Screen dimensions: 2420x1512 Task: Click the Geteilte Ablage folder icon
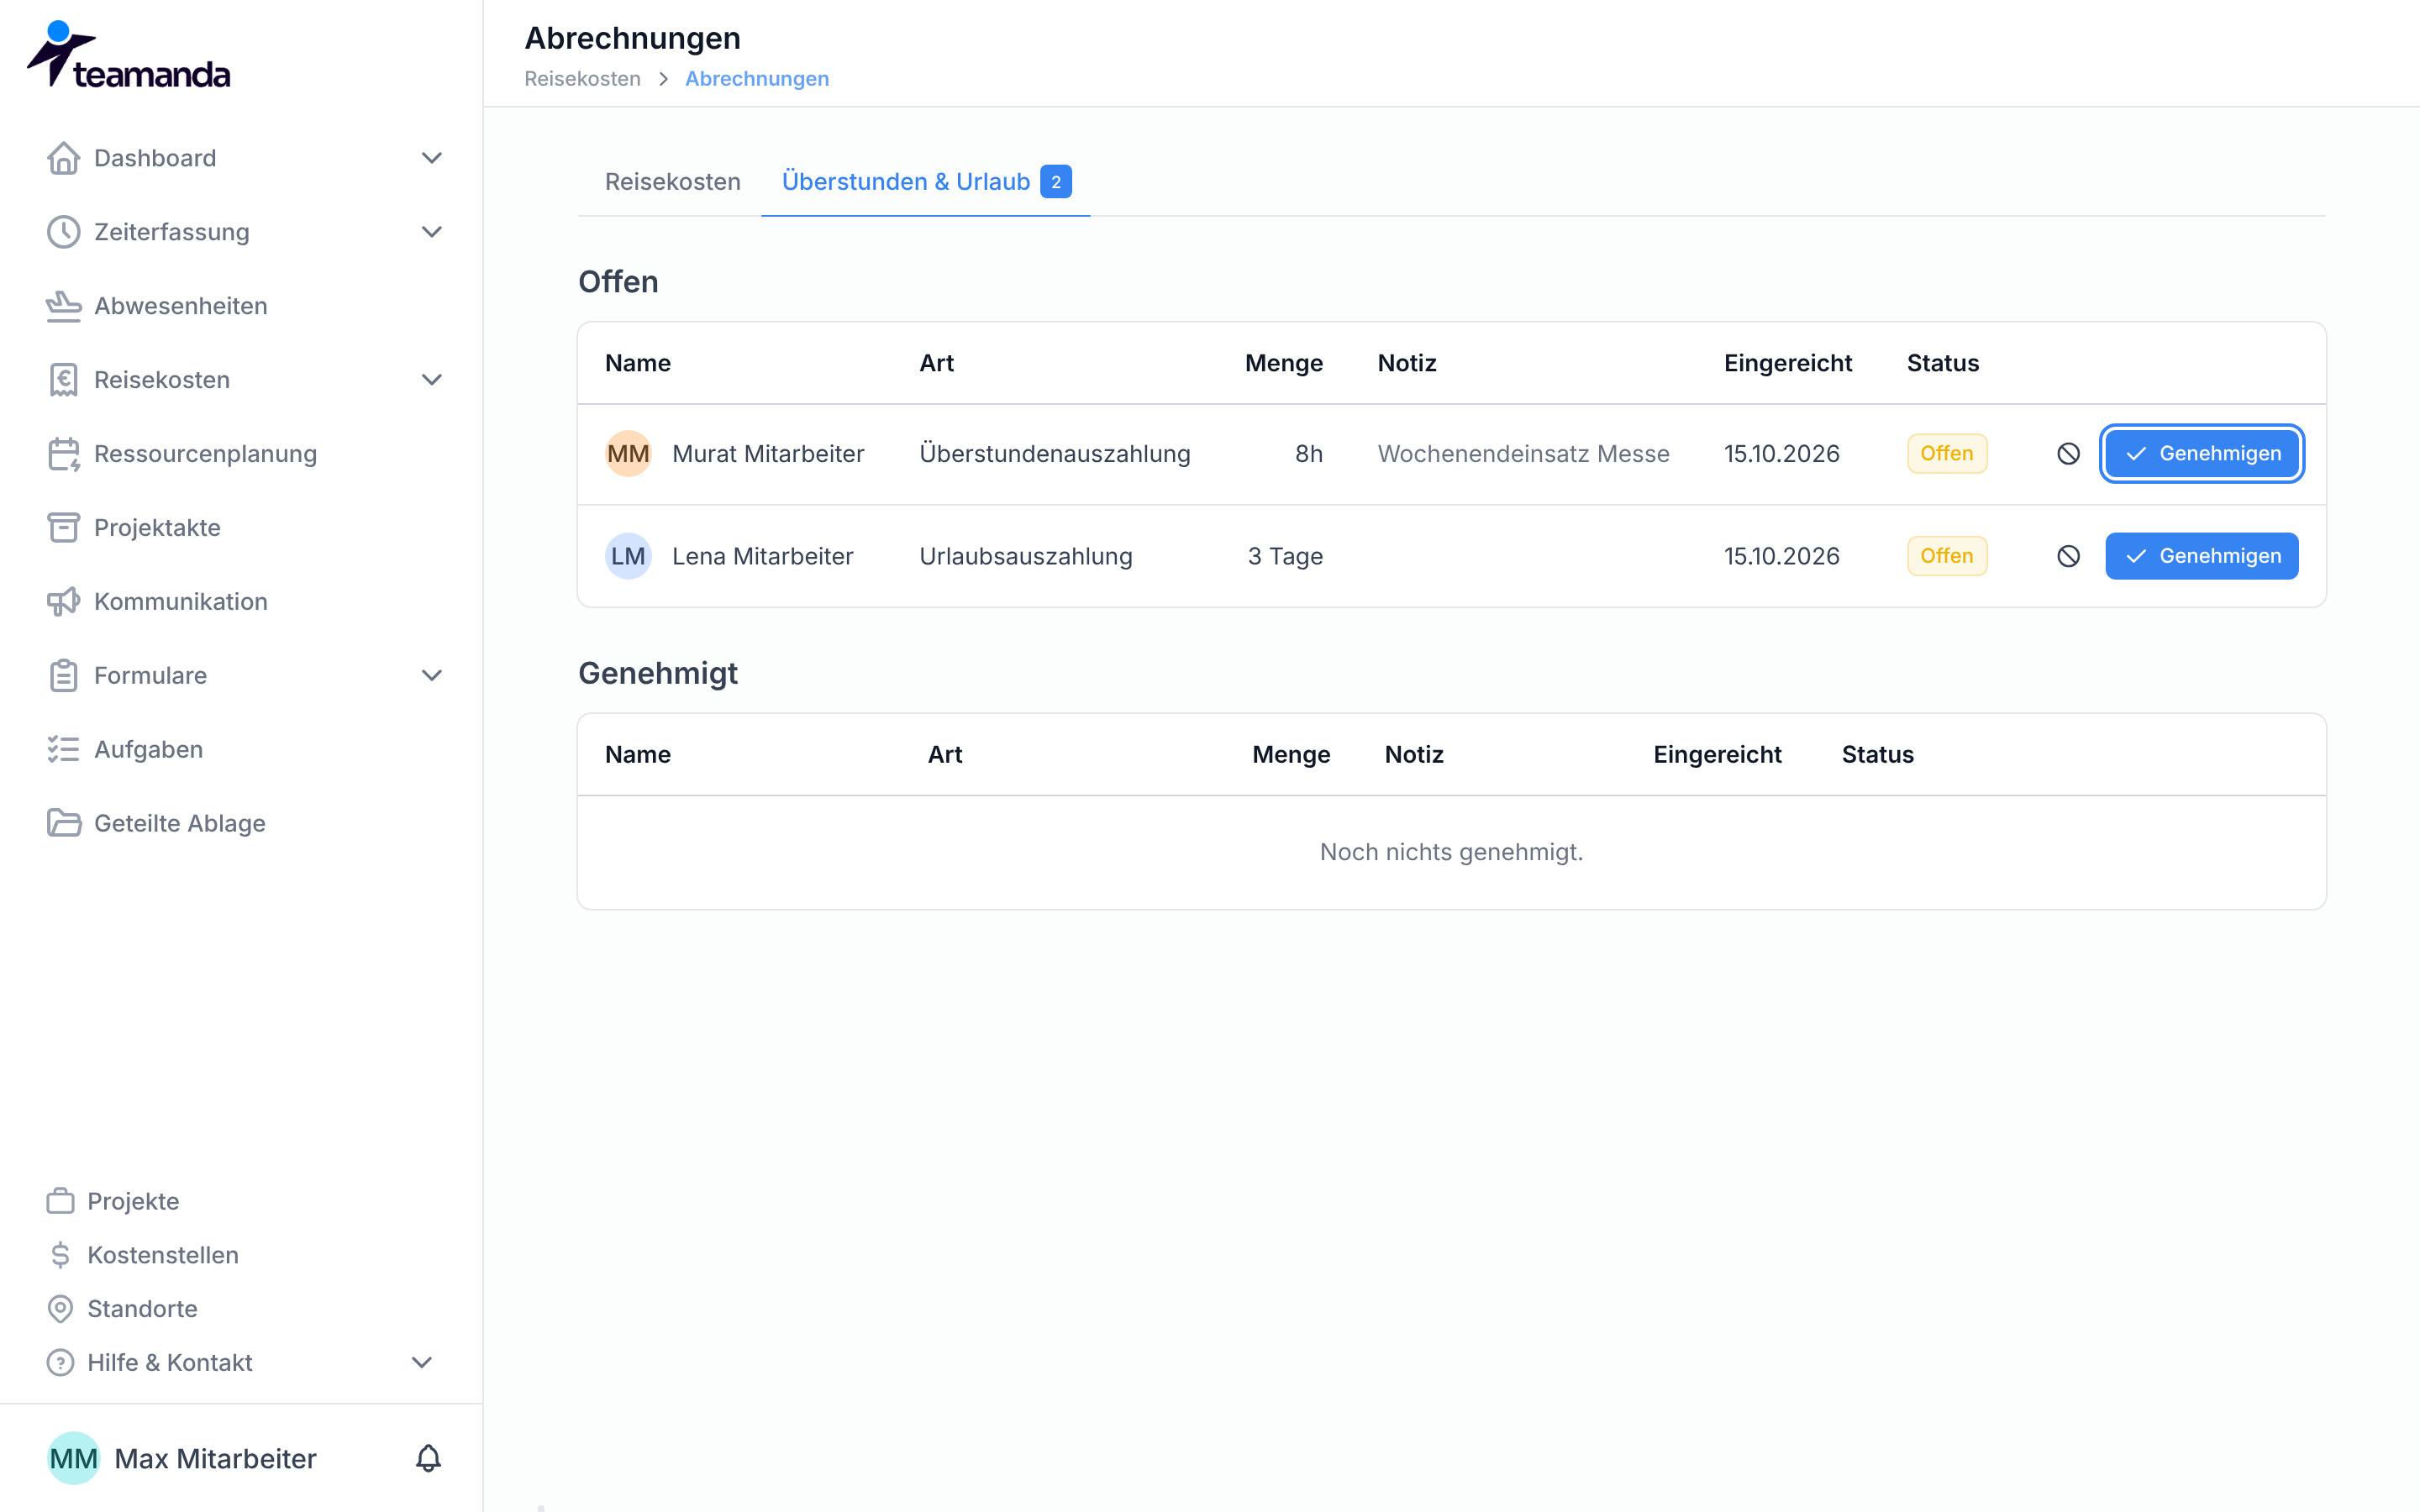click(63, 824)
